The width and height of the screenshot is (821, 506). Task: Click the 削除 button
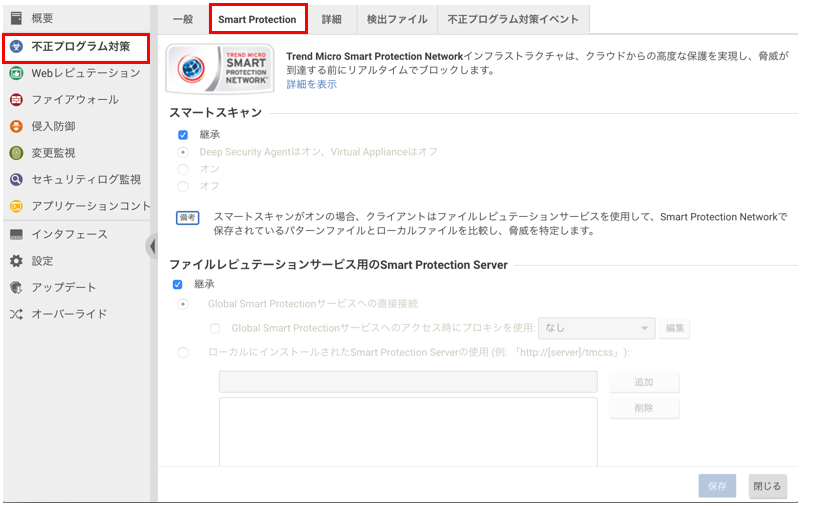[x=644, y=408]
